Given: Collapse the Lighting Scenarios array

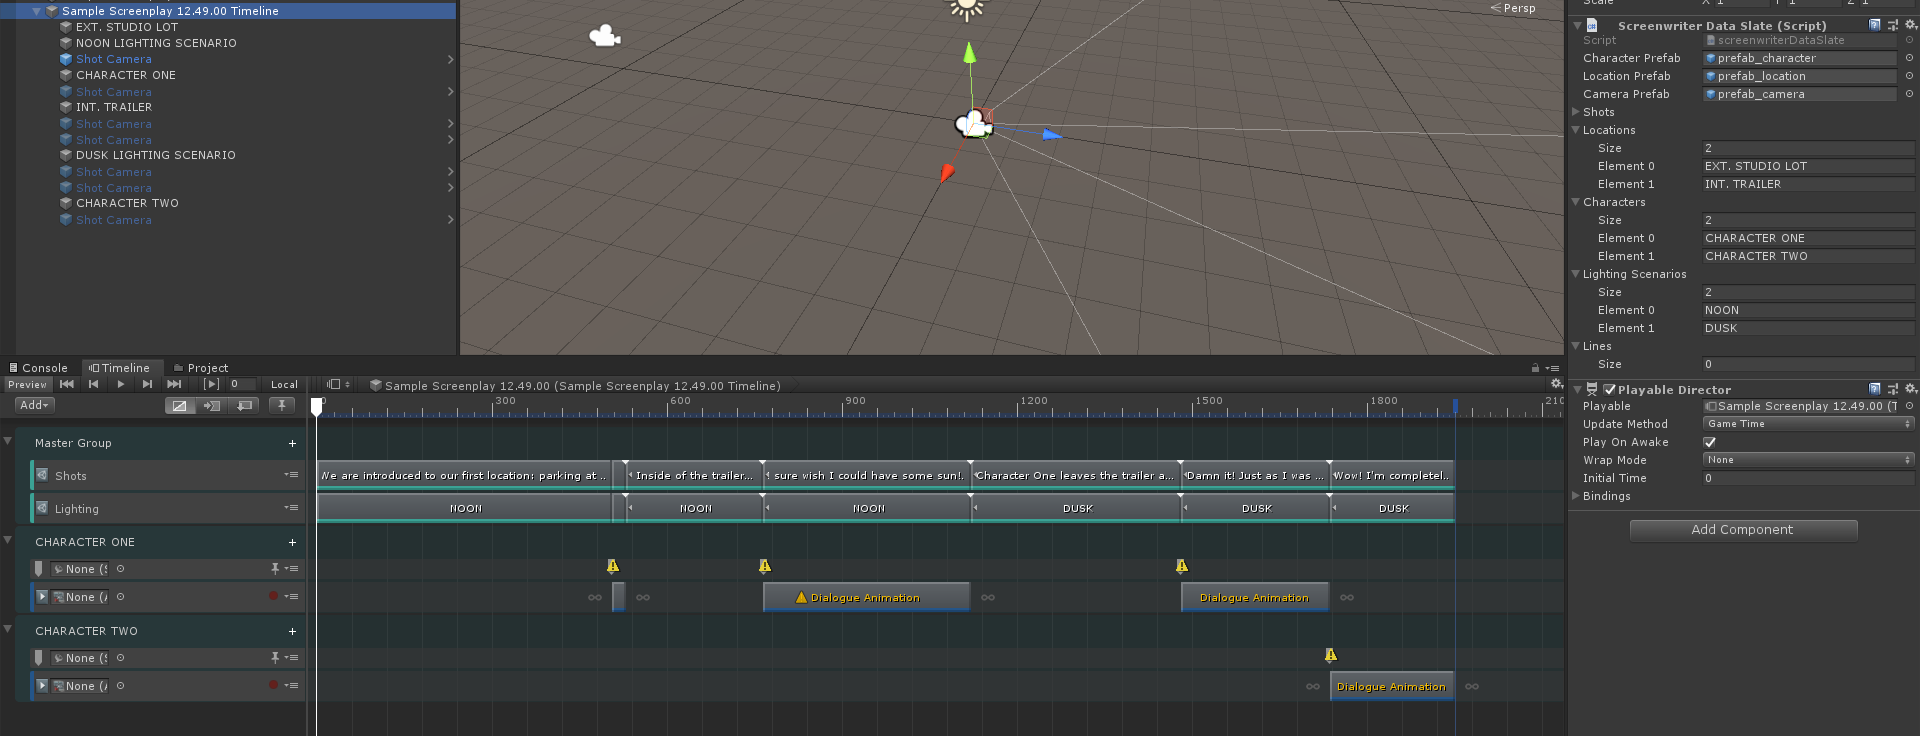Looking at the screenshot, I should pyautogui.click(x=1576, y=274).
